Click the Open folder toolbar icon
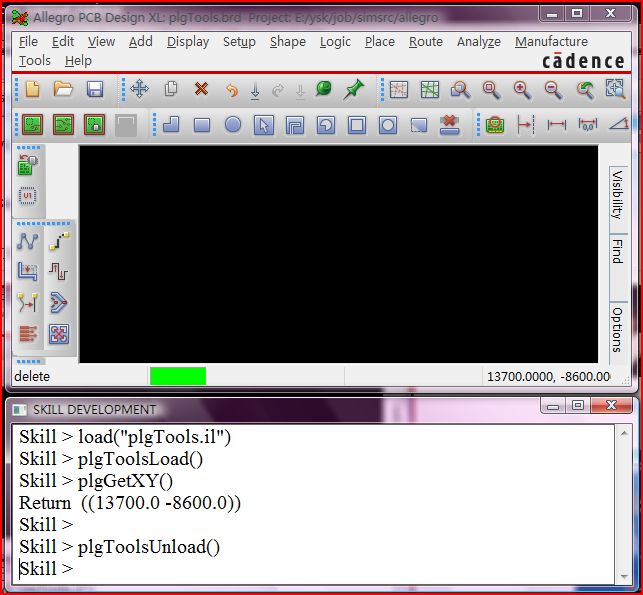The width and height of the screenshot is (643, 595). [63, 89]
